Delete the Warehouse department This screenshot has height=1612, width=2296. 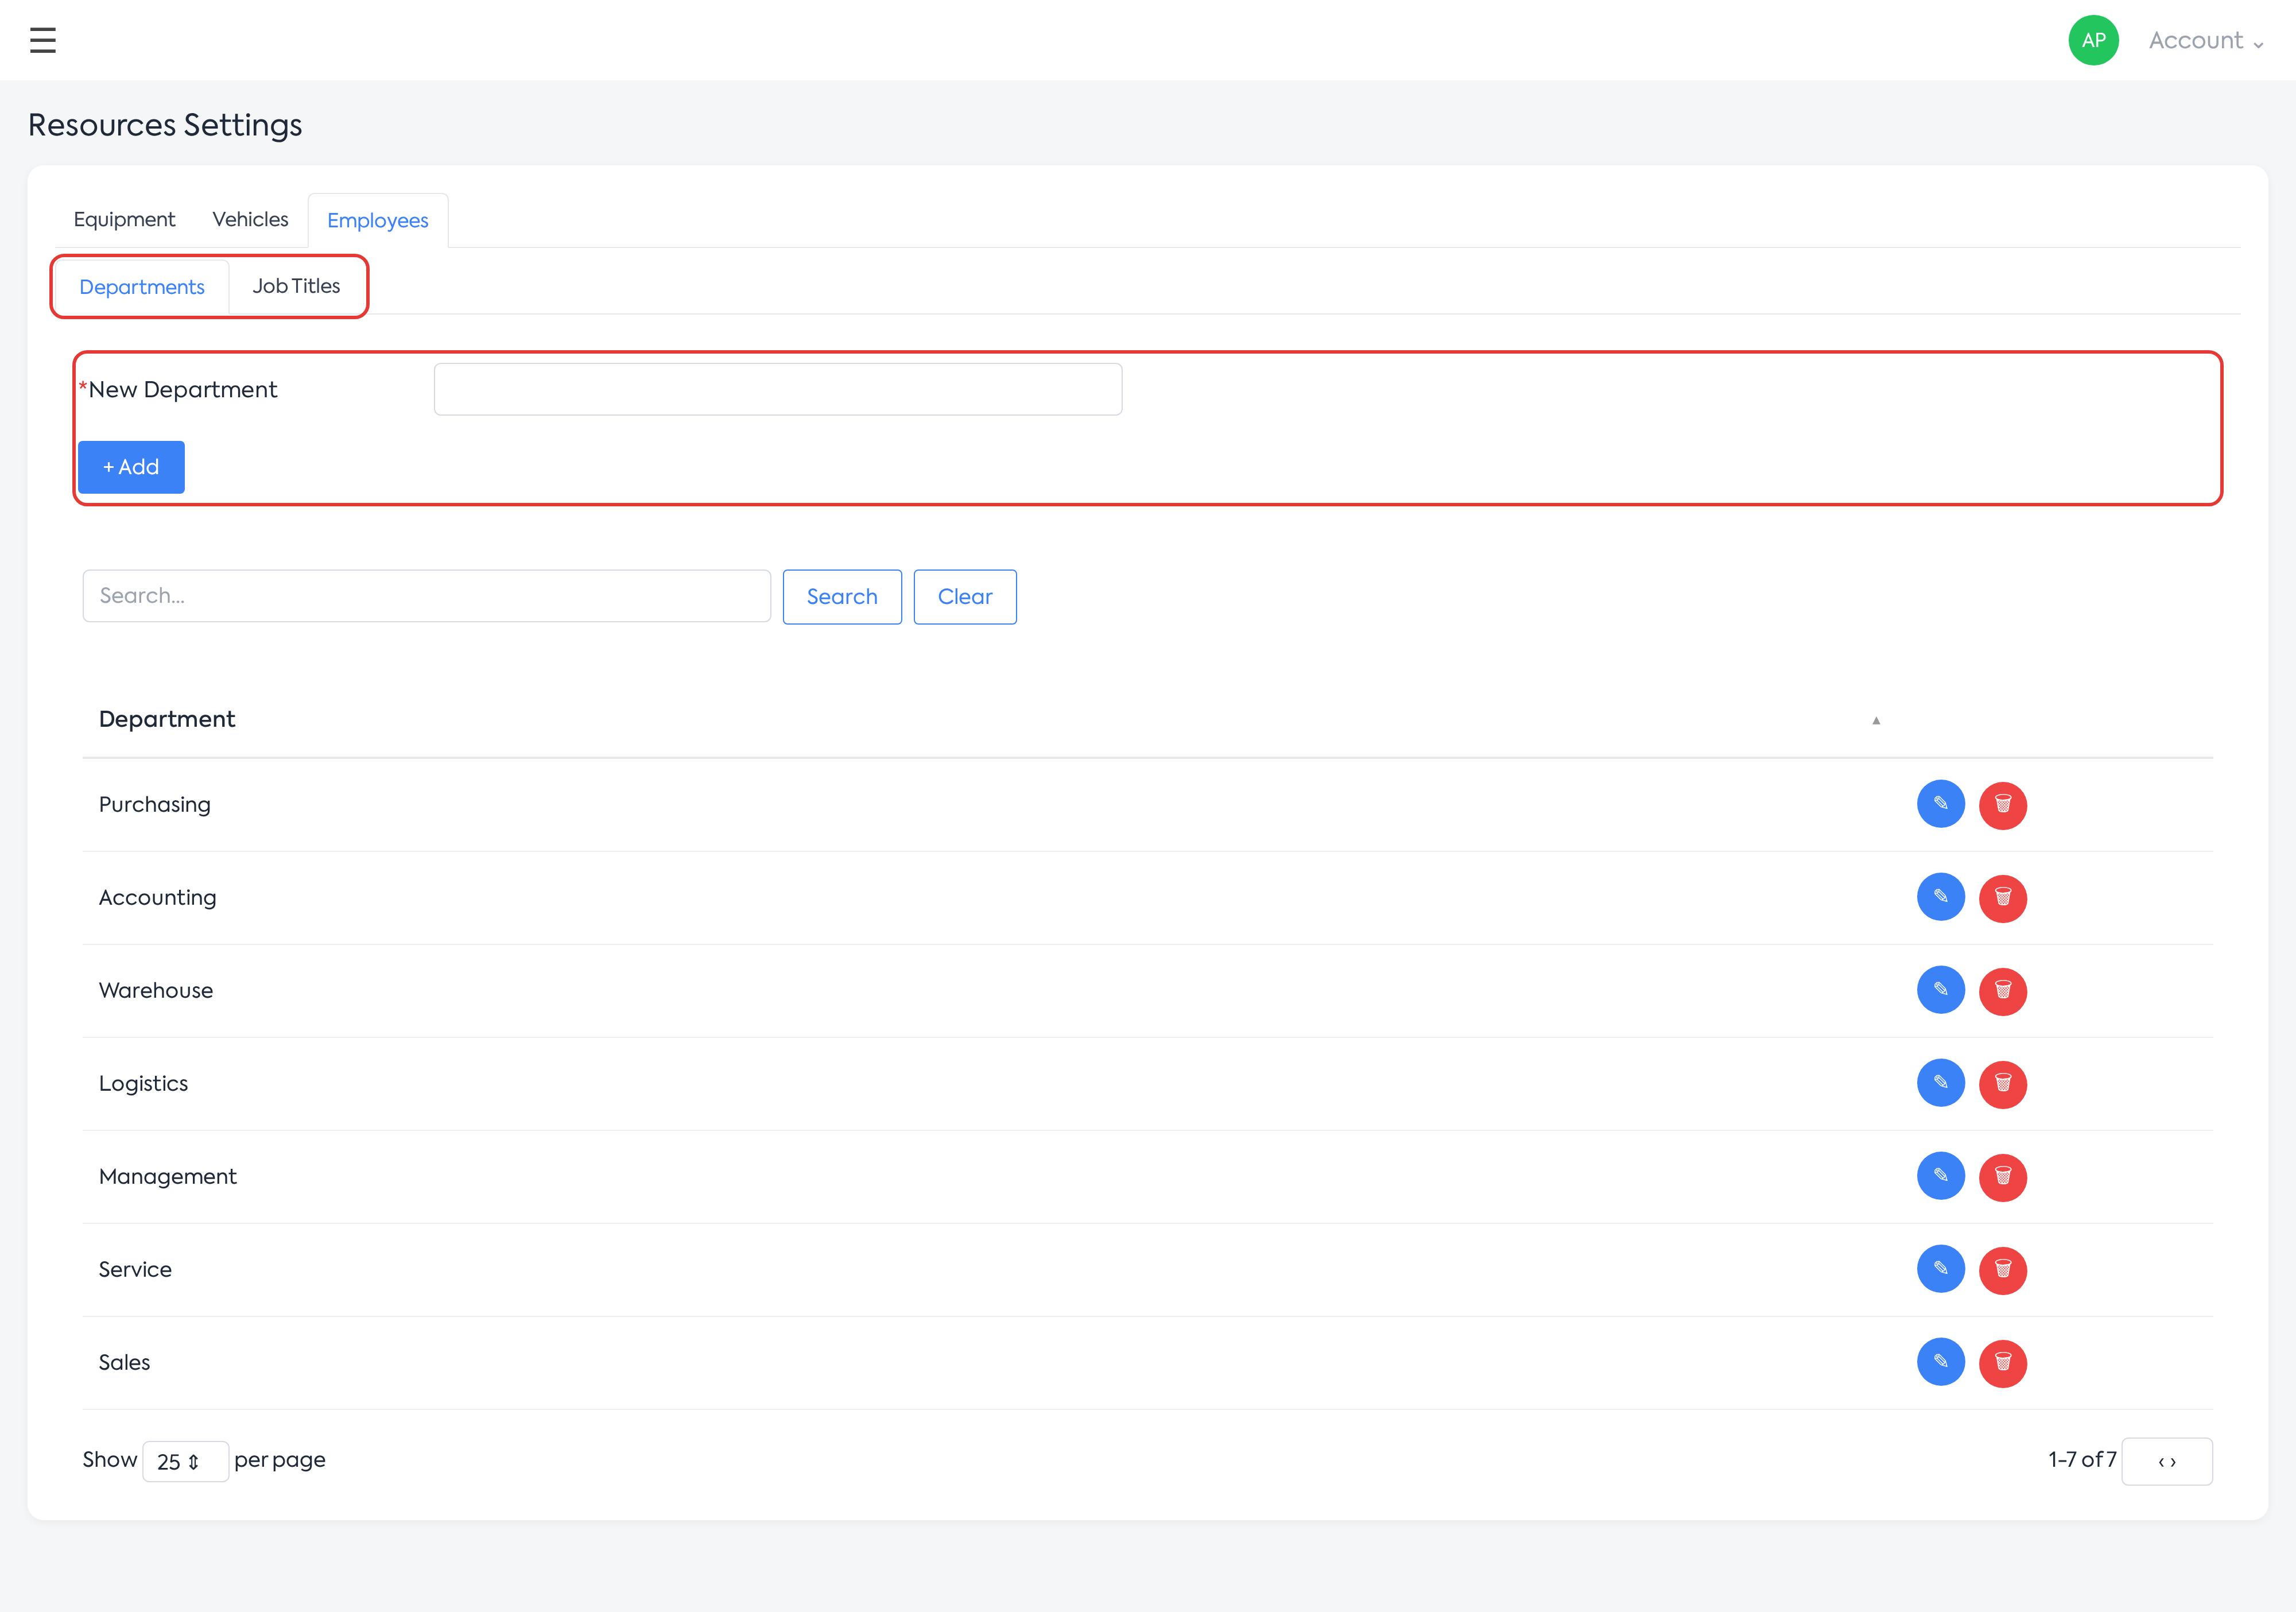click(x=2003, y=991)
